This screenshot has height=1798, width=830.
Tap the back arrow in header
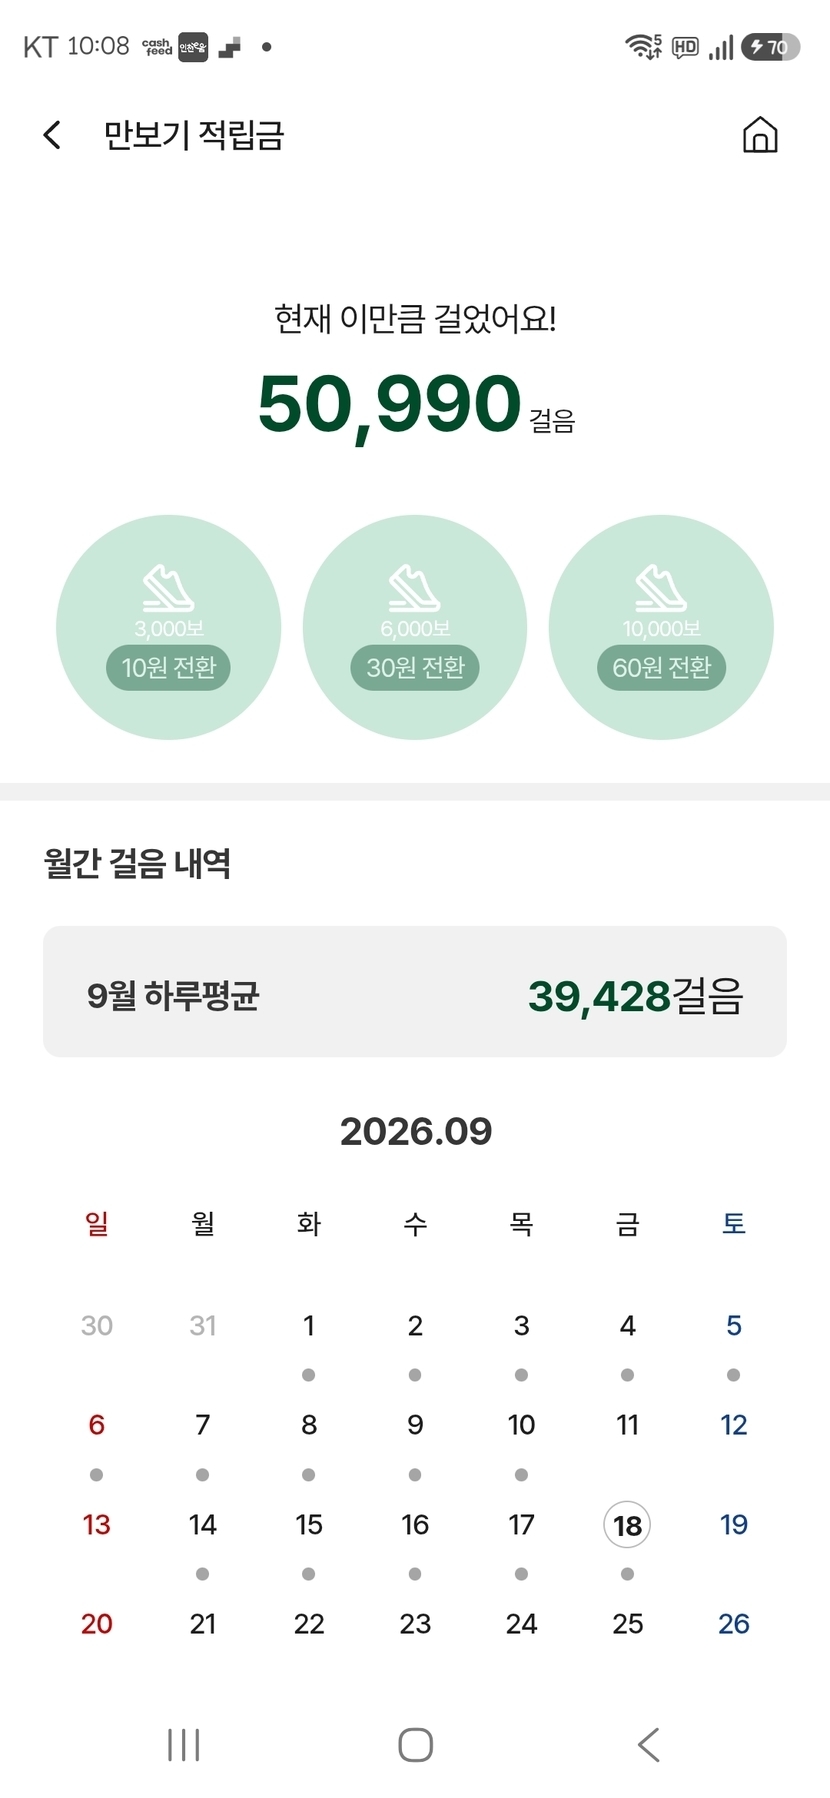[52, 135]
